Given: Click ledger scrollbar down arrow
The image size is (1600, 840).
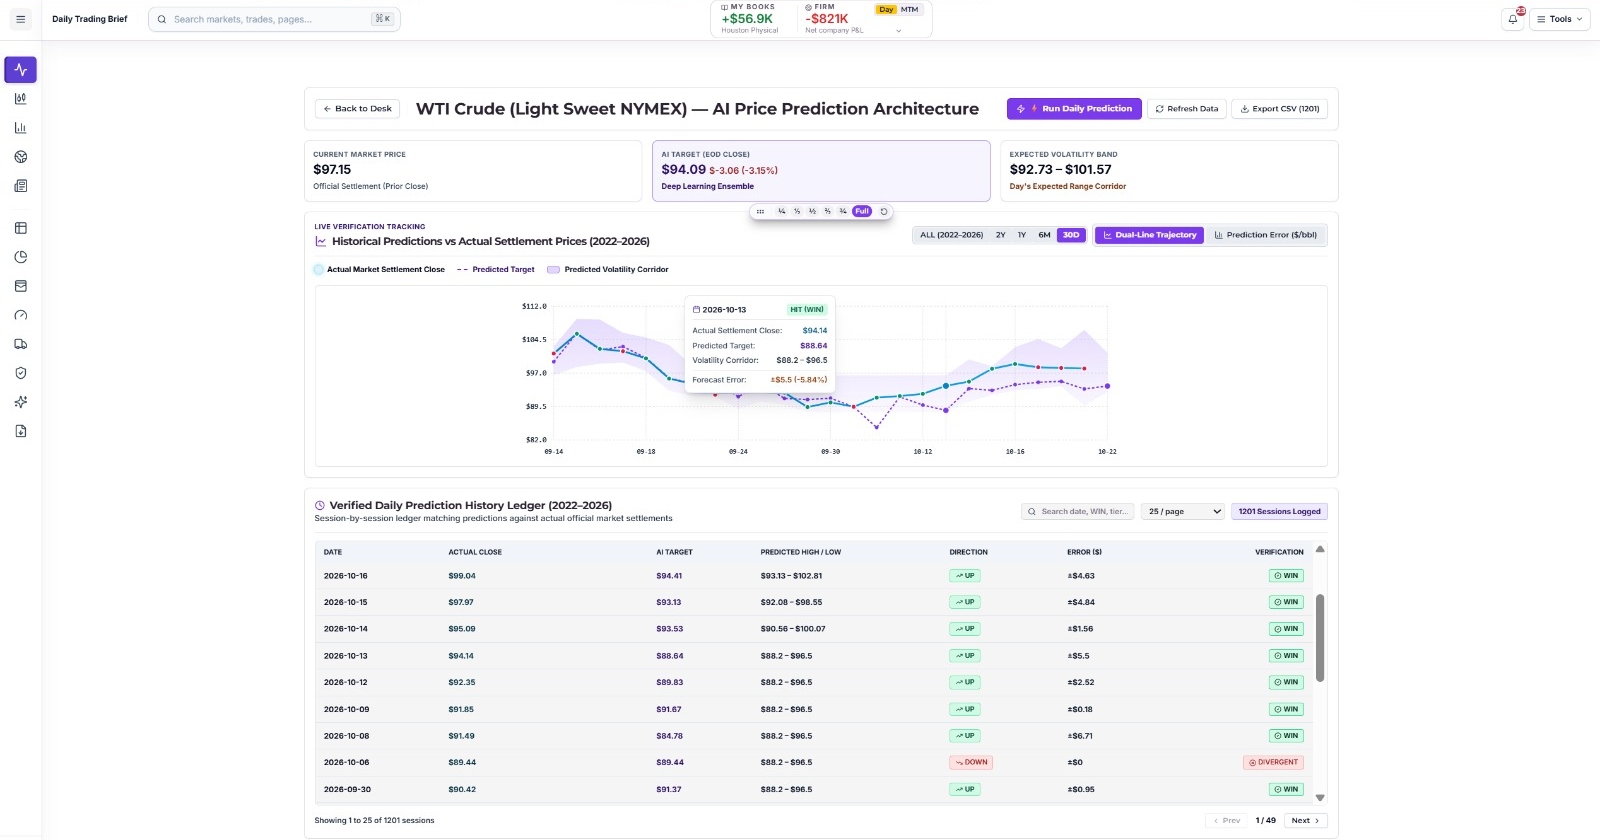Looking at the screenshot, I should pos(1320,797).
